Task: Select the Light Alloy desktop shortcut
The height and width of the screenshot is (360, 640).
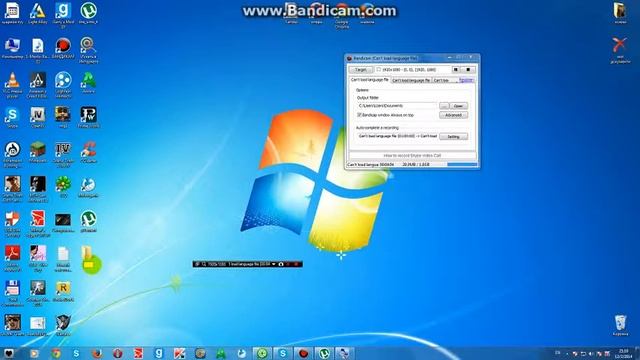Action: (38, 13)
